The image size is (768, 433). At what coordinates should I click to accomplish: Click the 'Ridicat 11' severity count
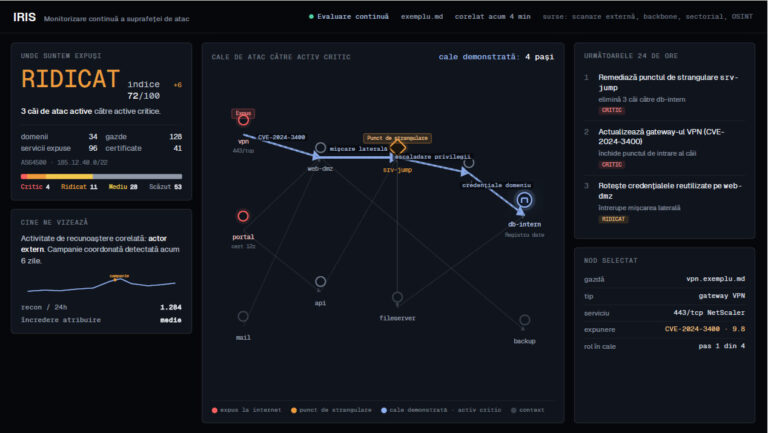tap(79, 187)
